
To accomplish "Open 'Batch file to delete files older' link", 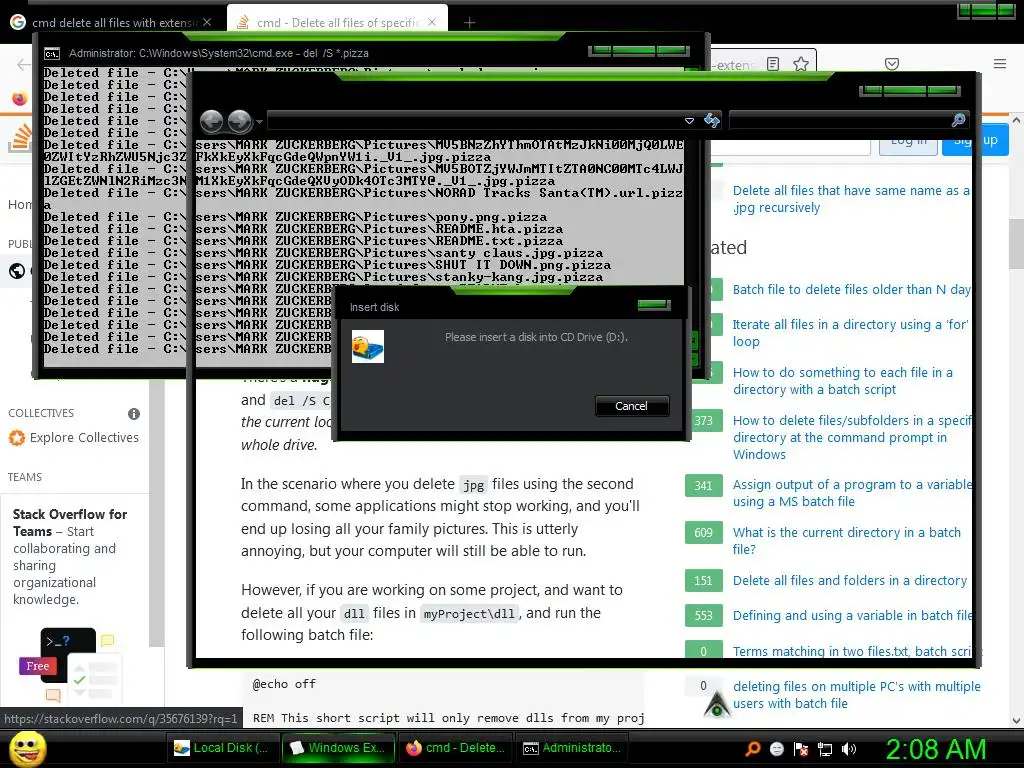I will click(x=852, y=289).
